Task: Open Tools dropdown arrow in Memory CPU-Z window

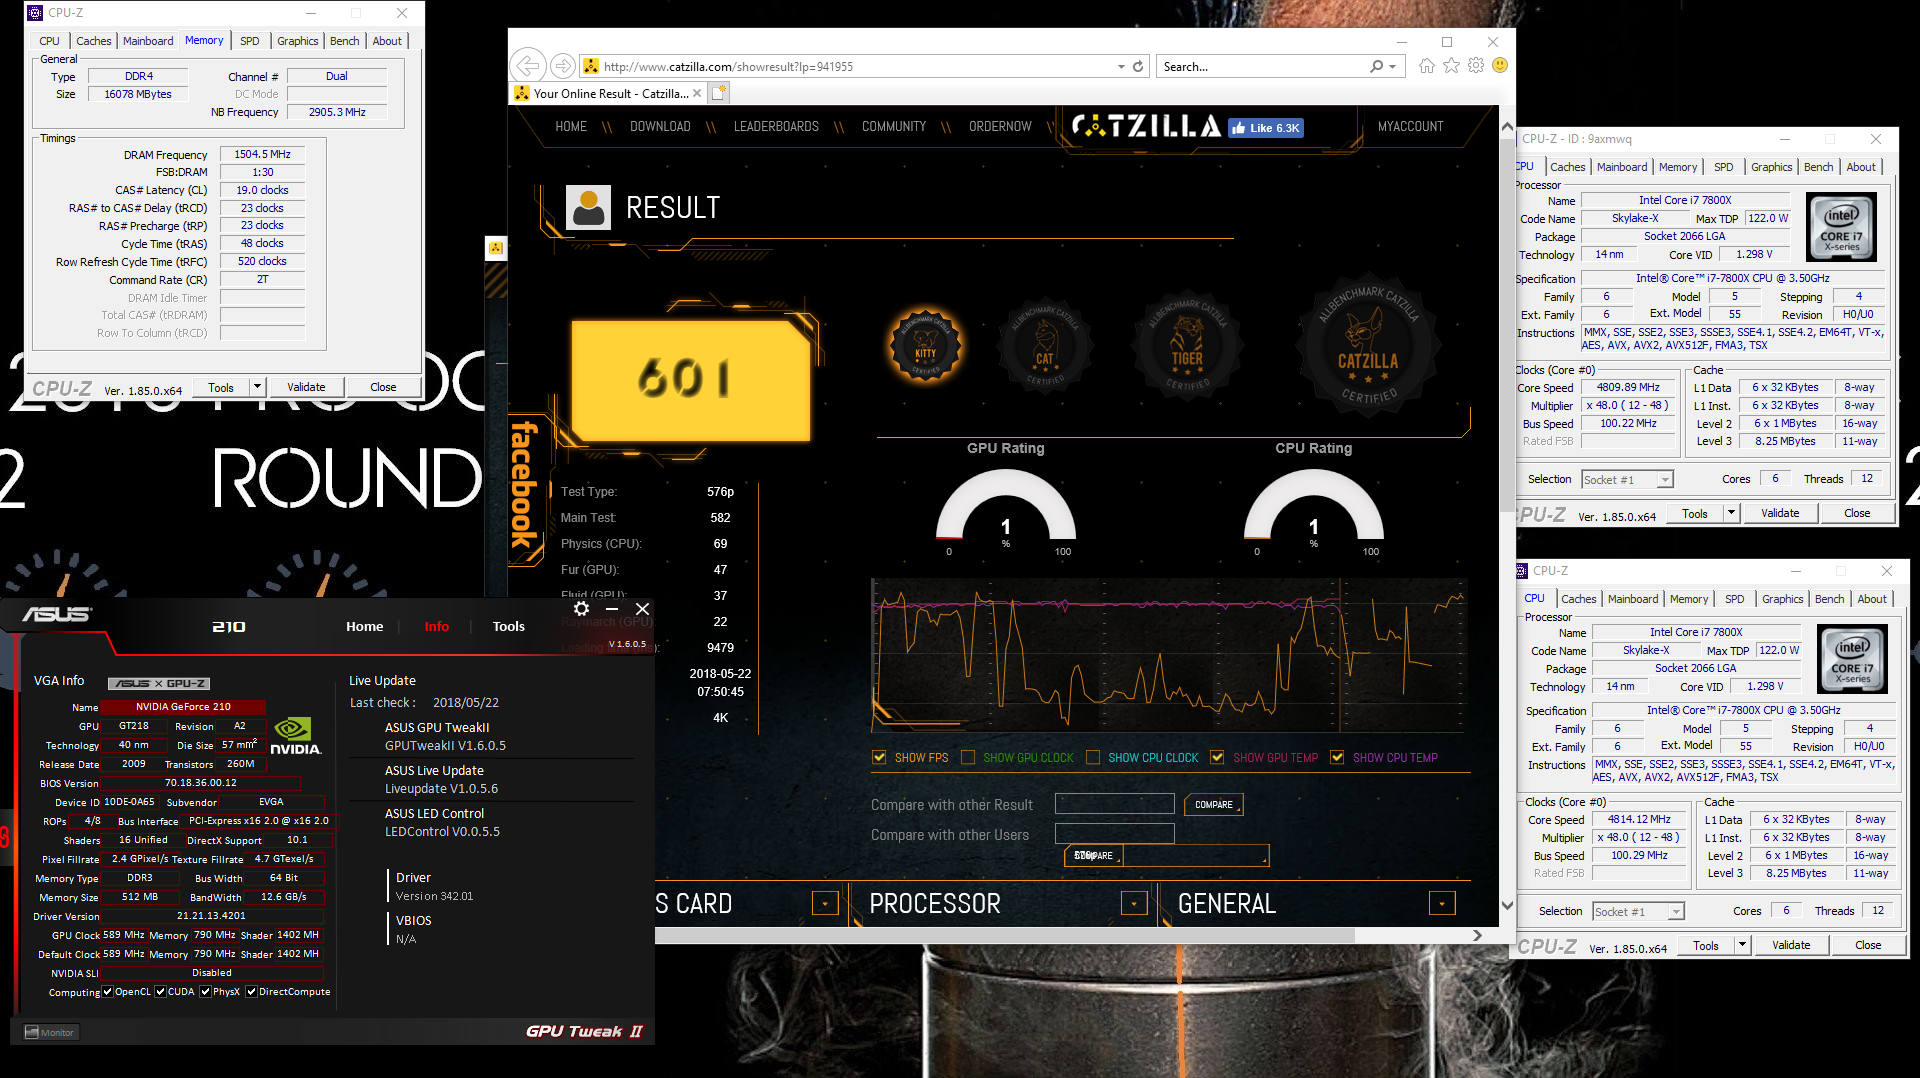Action: [257, 387]
